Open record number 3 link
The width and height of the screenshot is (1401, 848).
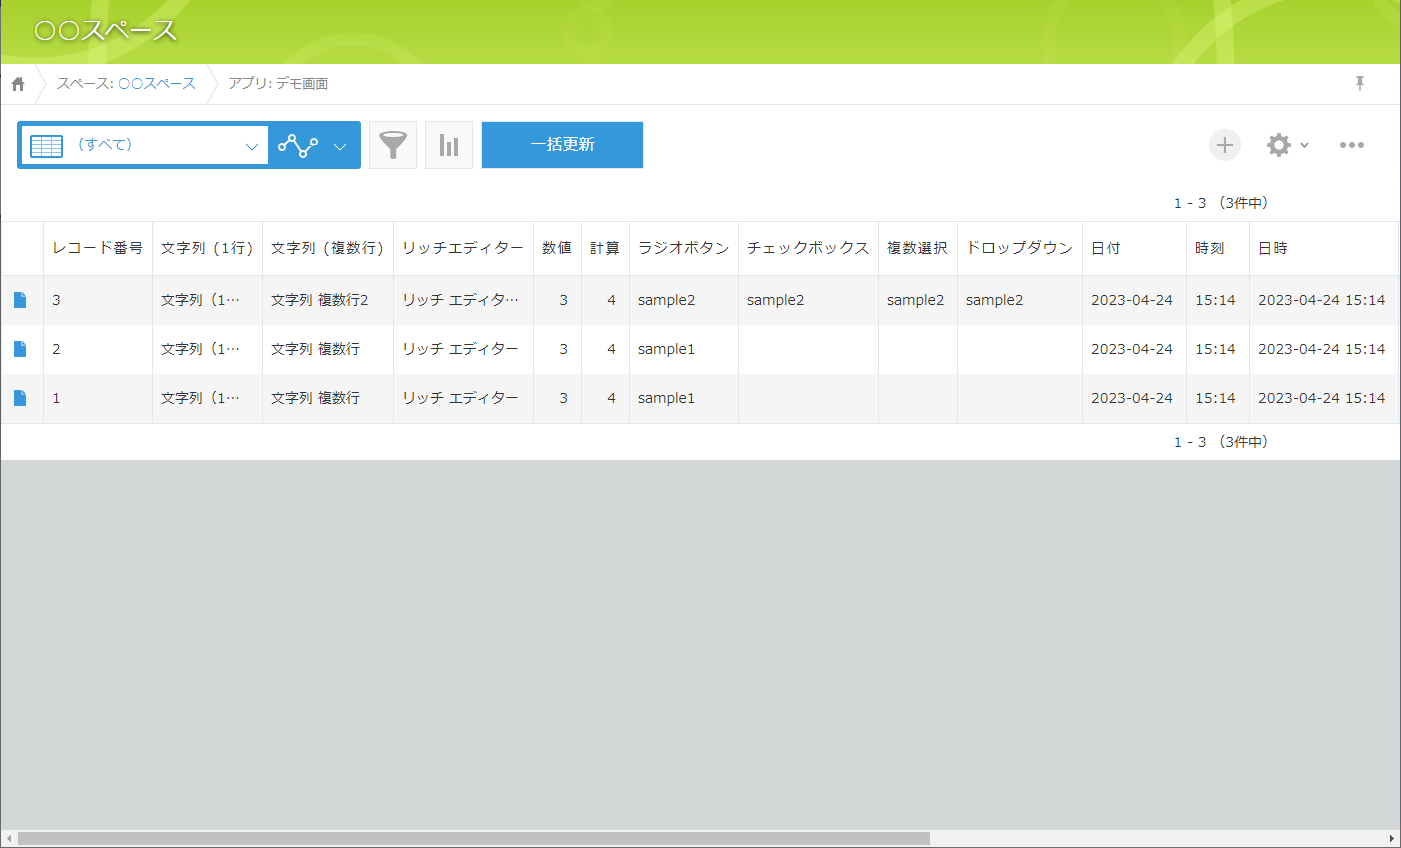click(x=56, y=299)
